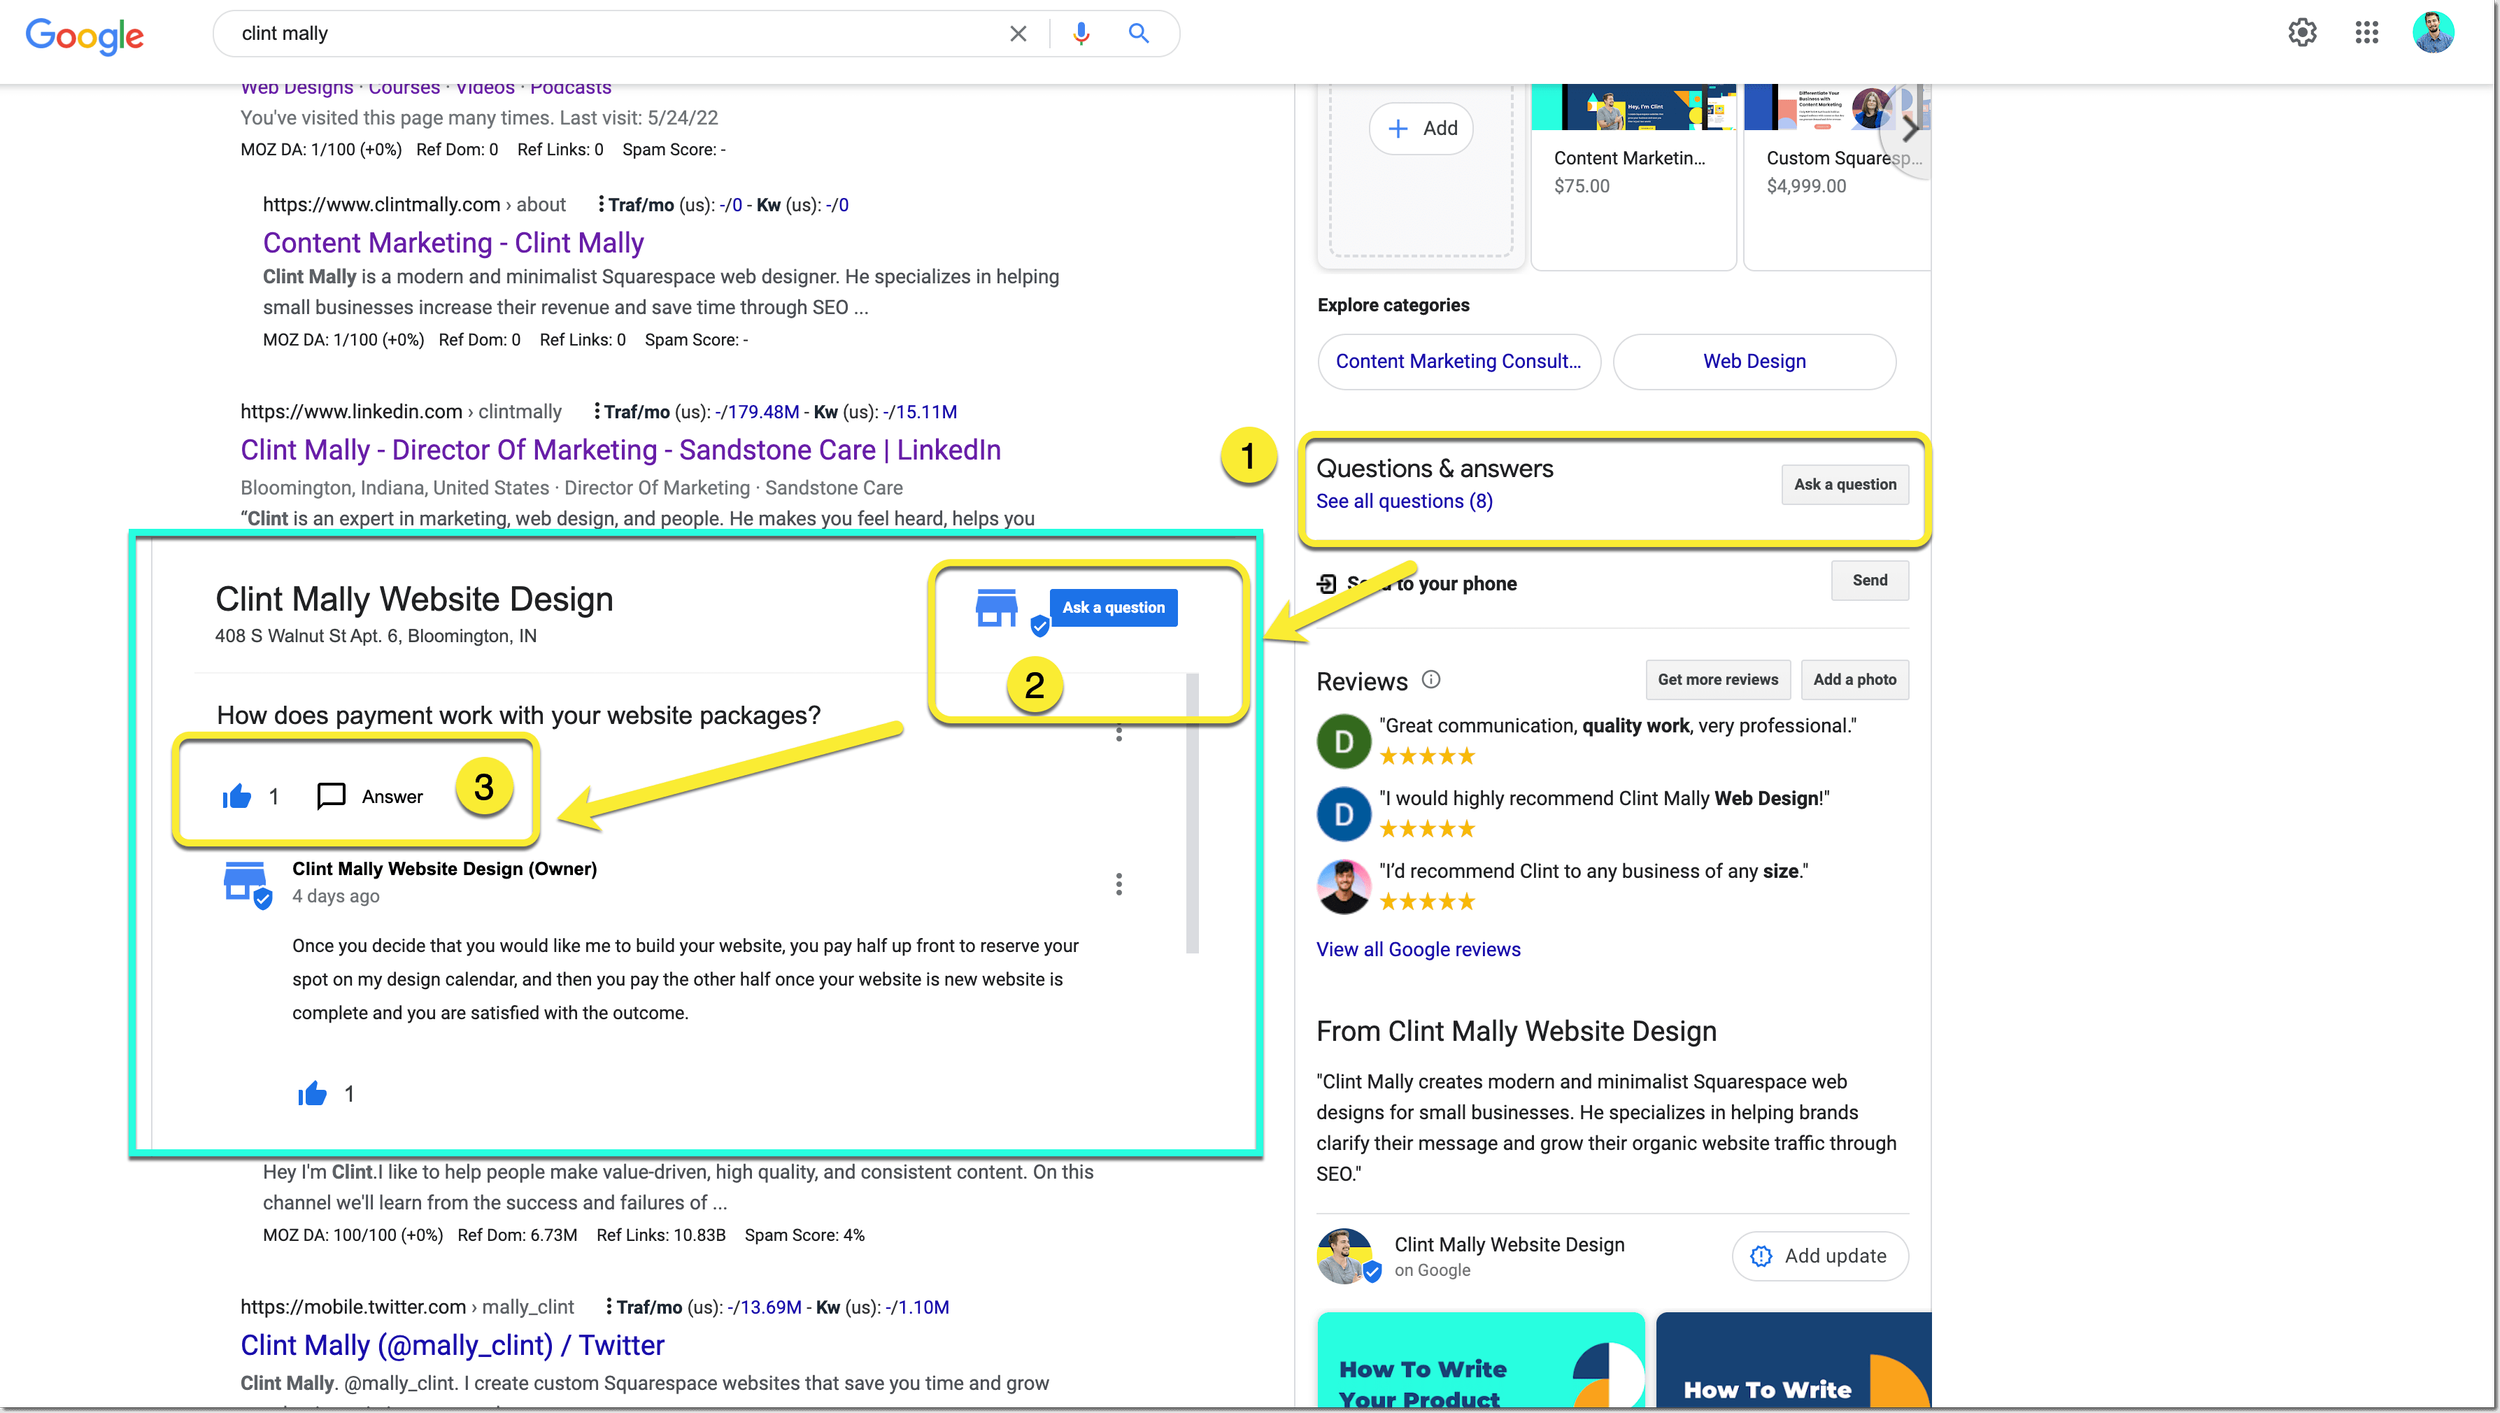
Task: Select Content Marketing Consult category chip
Action: pyautogui.click(x=1458, y=361)
